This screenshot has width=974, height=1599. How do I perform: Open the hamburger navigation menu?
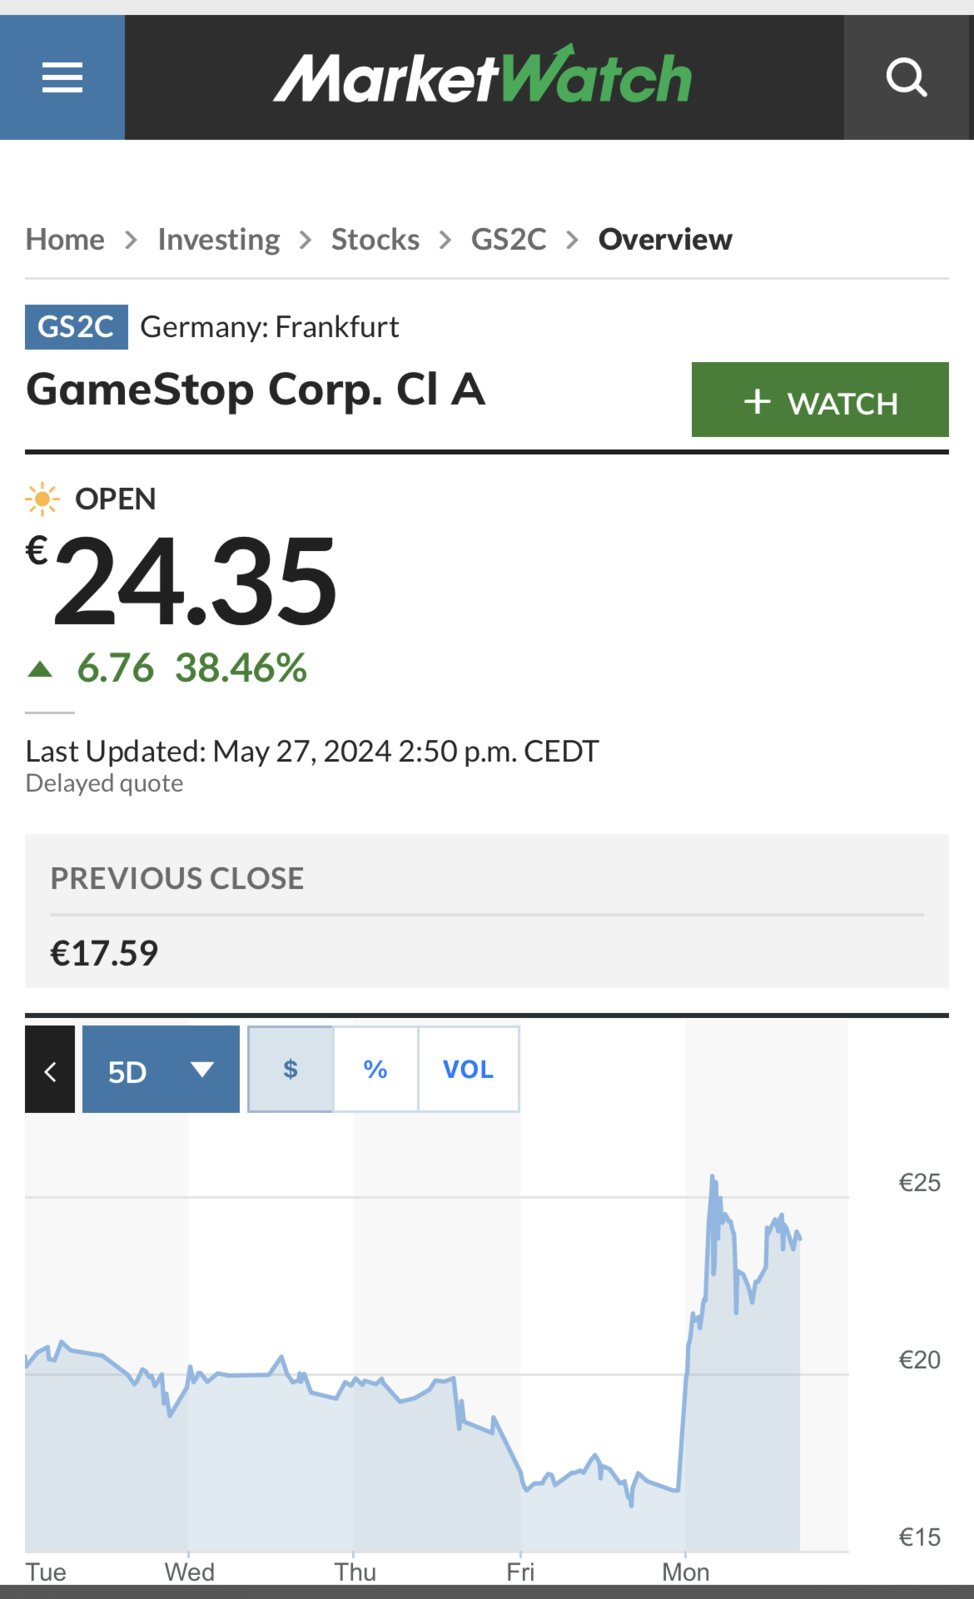click(62, 77)
